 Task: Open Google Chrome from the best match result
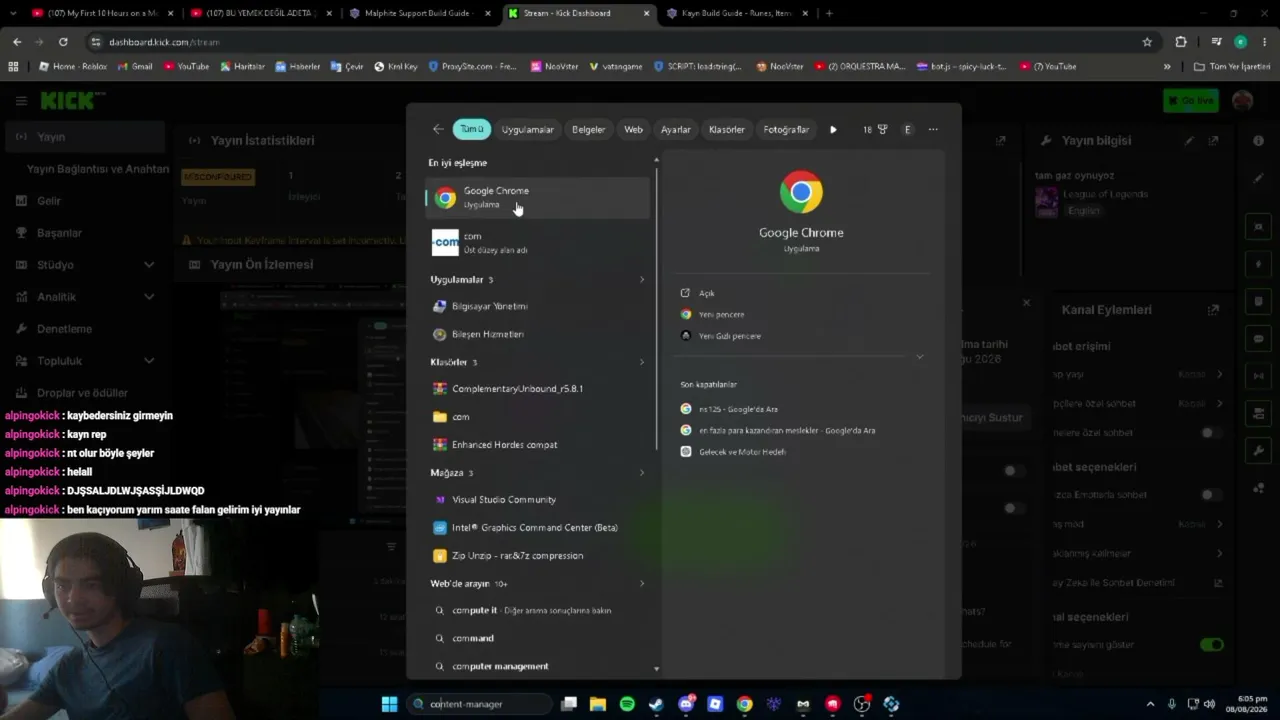click(538, 197)
